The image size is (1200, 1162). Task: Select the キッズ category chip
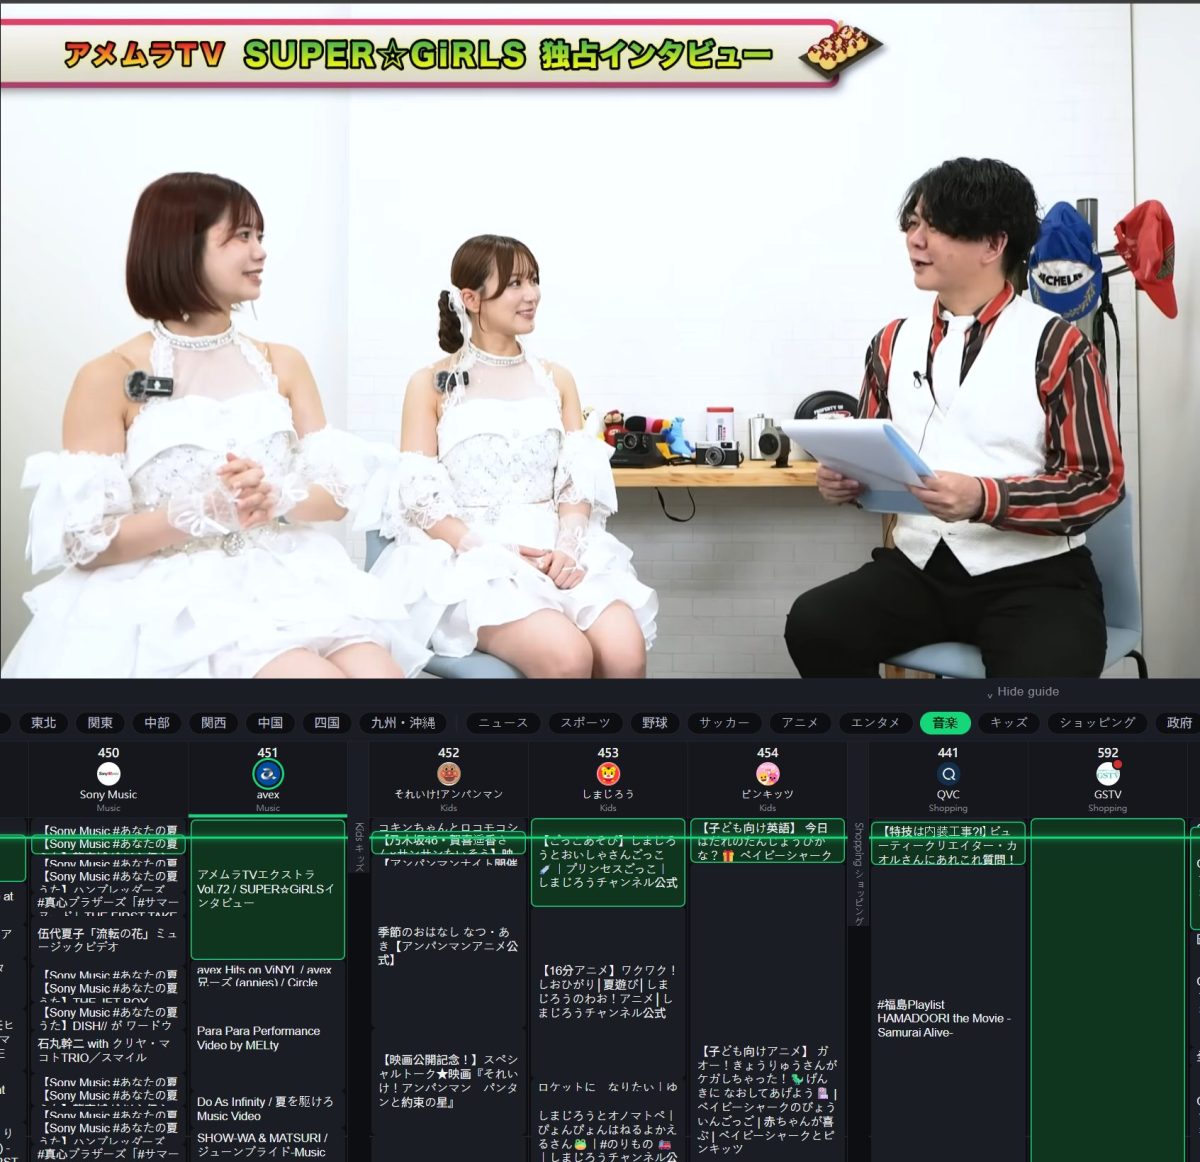click(x=1008, y=722)
